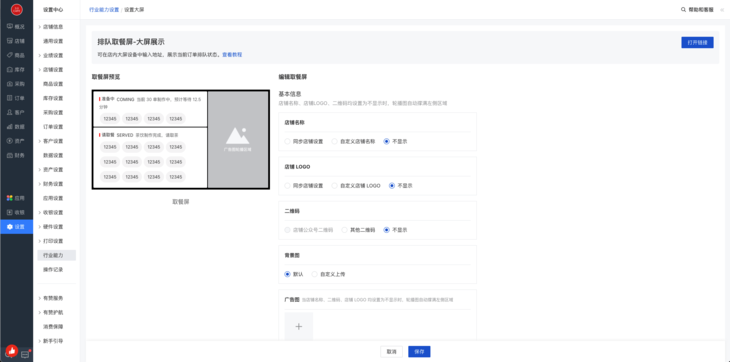Click the 取消 cancel button
This screenshot has height=362, width=730.
click(x=392, y=352)
